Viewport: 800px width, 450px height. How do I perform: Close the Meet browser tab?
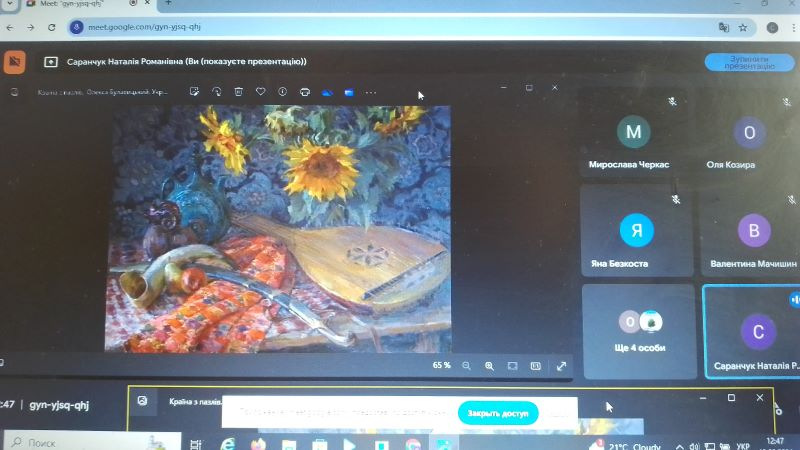pos(147,3)
